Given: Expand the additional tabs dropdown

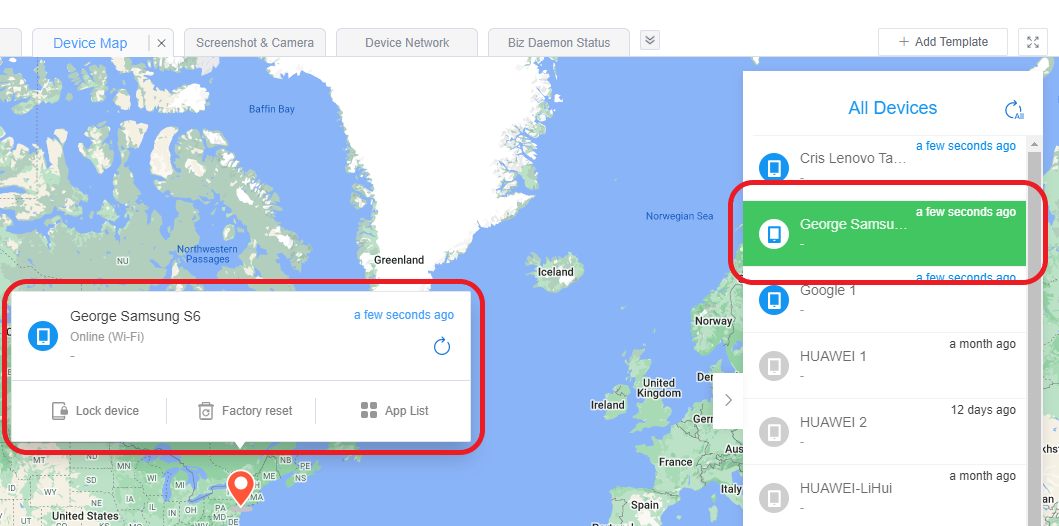Looking at the screenshot, I should coord(650,41).
